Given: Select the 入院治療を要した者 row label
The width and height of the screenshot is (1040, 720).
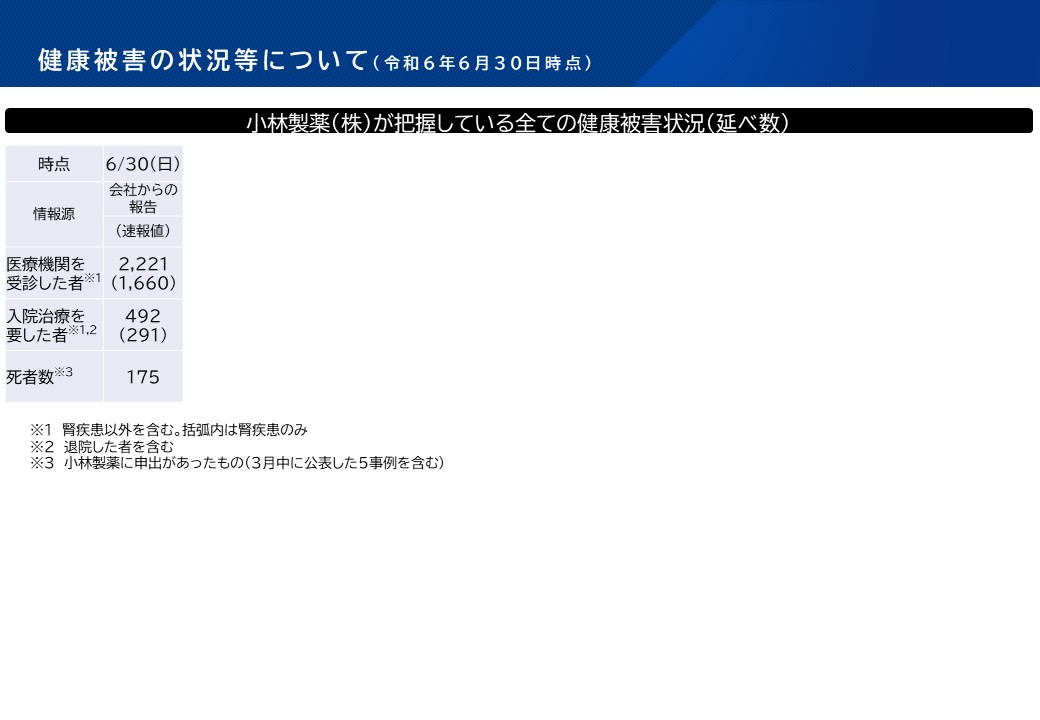Looking at the screenshot, I should tap(45, 325).
